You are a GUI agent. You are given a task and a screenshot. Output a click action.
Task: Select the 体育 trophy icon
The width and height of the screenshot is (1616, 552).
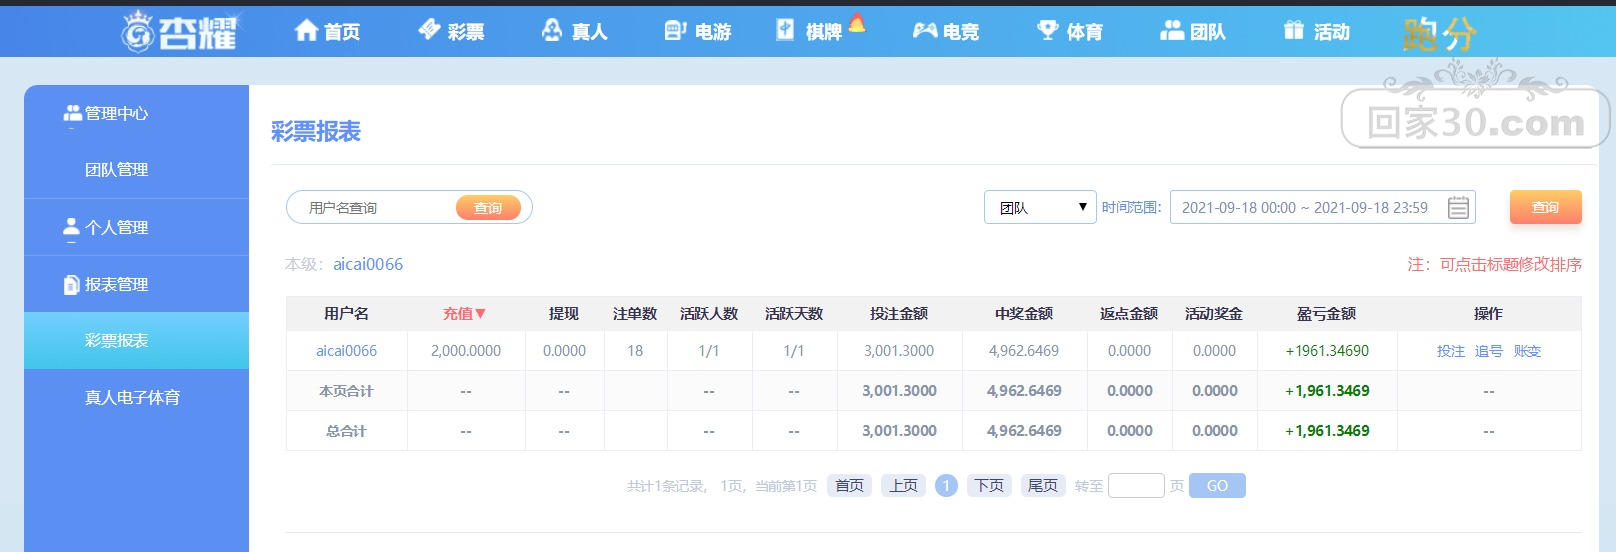[x=1048, y=31]
